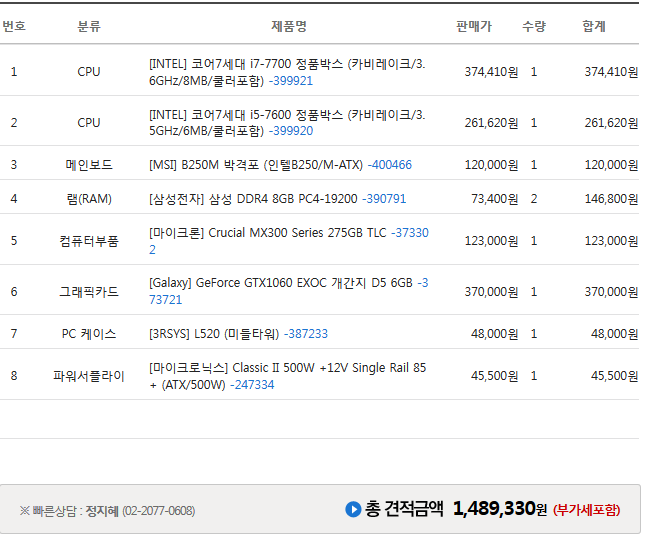Click the (부가세포함) red label
Screen dimensions: 646x535
[x=586, y=510]
